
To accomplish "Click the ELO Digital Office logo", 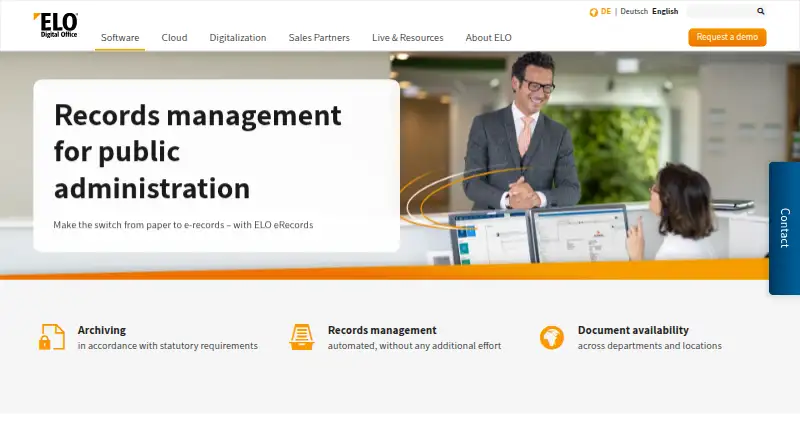I will pyautogui.click(x=56, y=25).
